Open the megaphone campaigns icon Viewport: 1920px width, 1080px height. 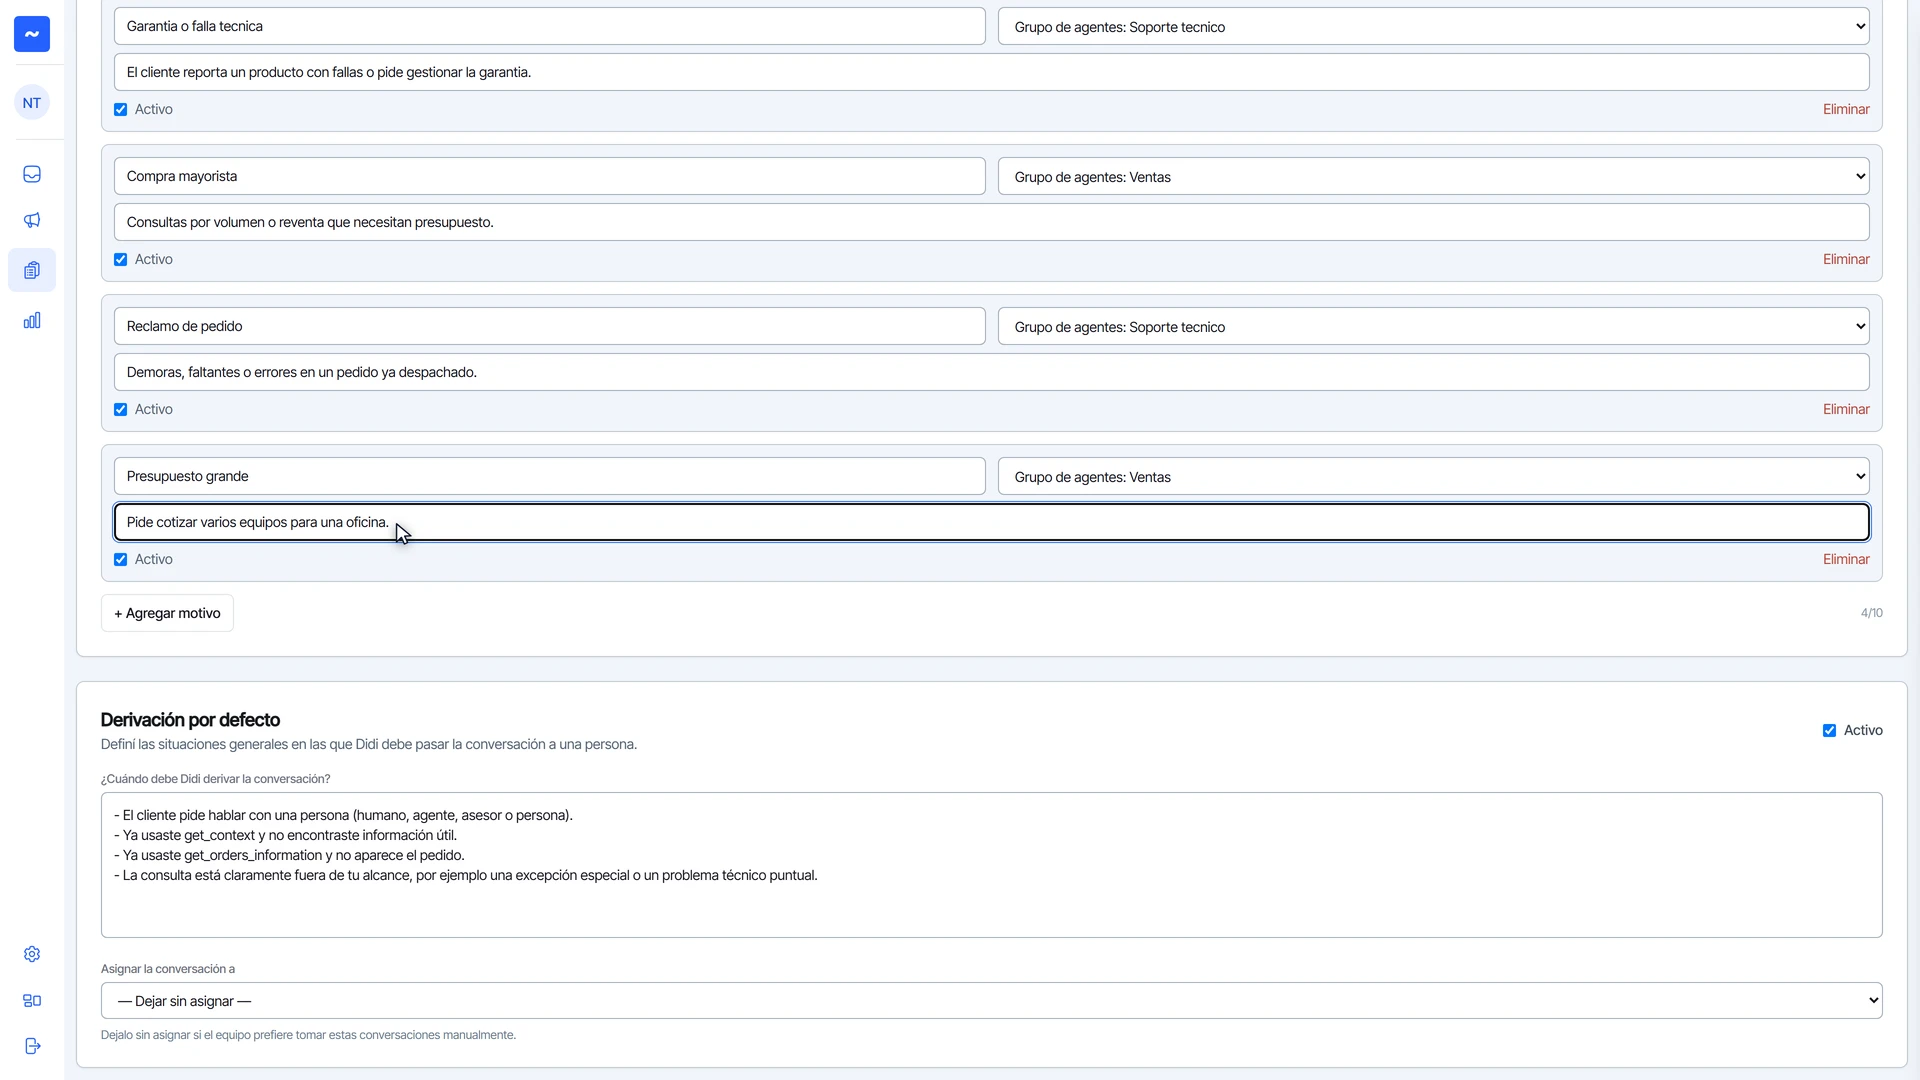(32, 220)
